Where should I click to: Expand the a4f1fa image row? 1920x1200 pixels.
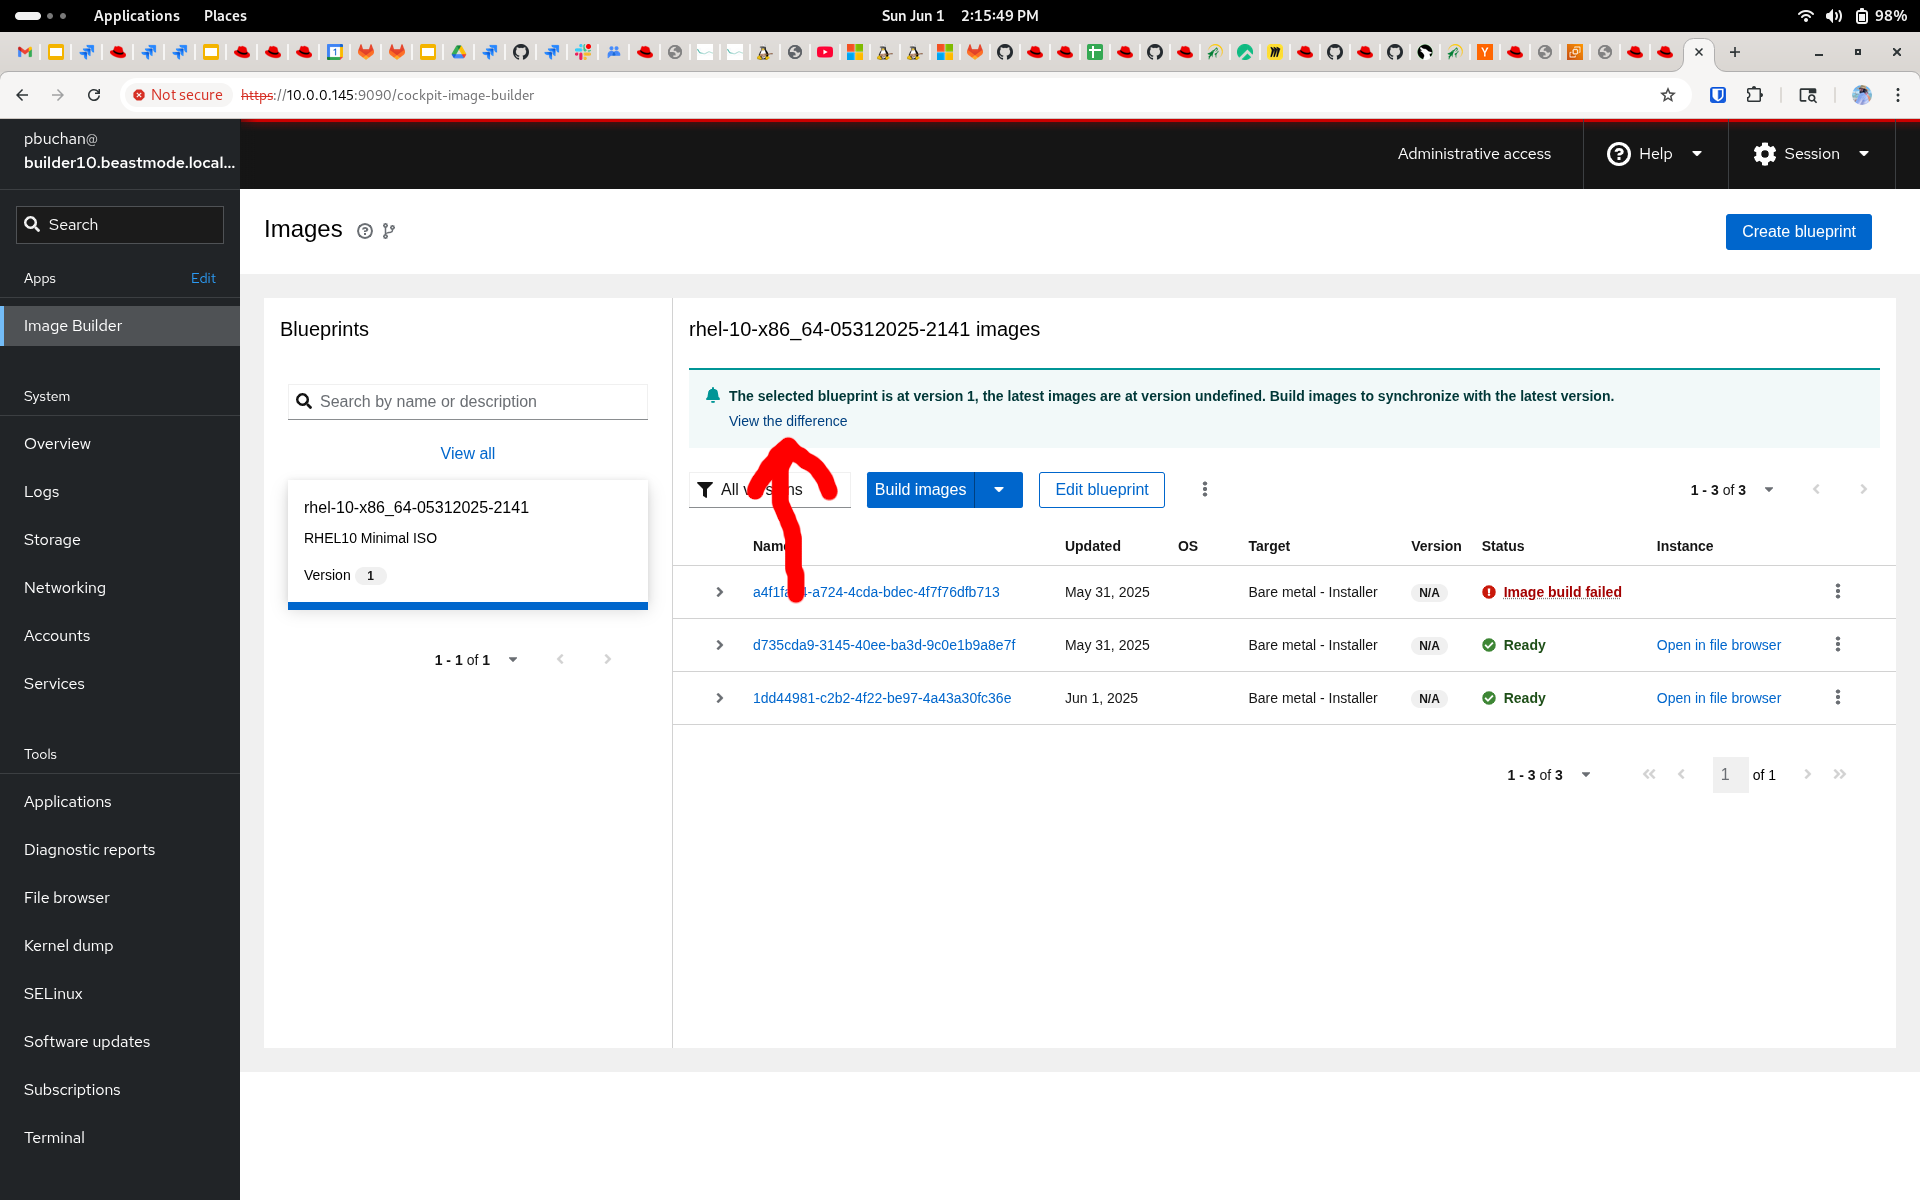pos(719,592)
